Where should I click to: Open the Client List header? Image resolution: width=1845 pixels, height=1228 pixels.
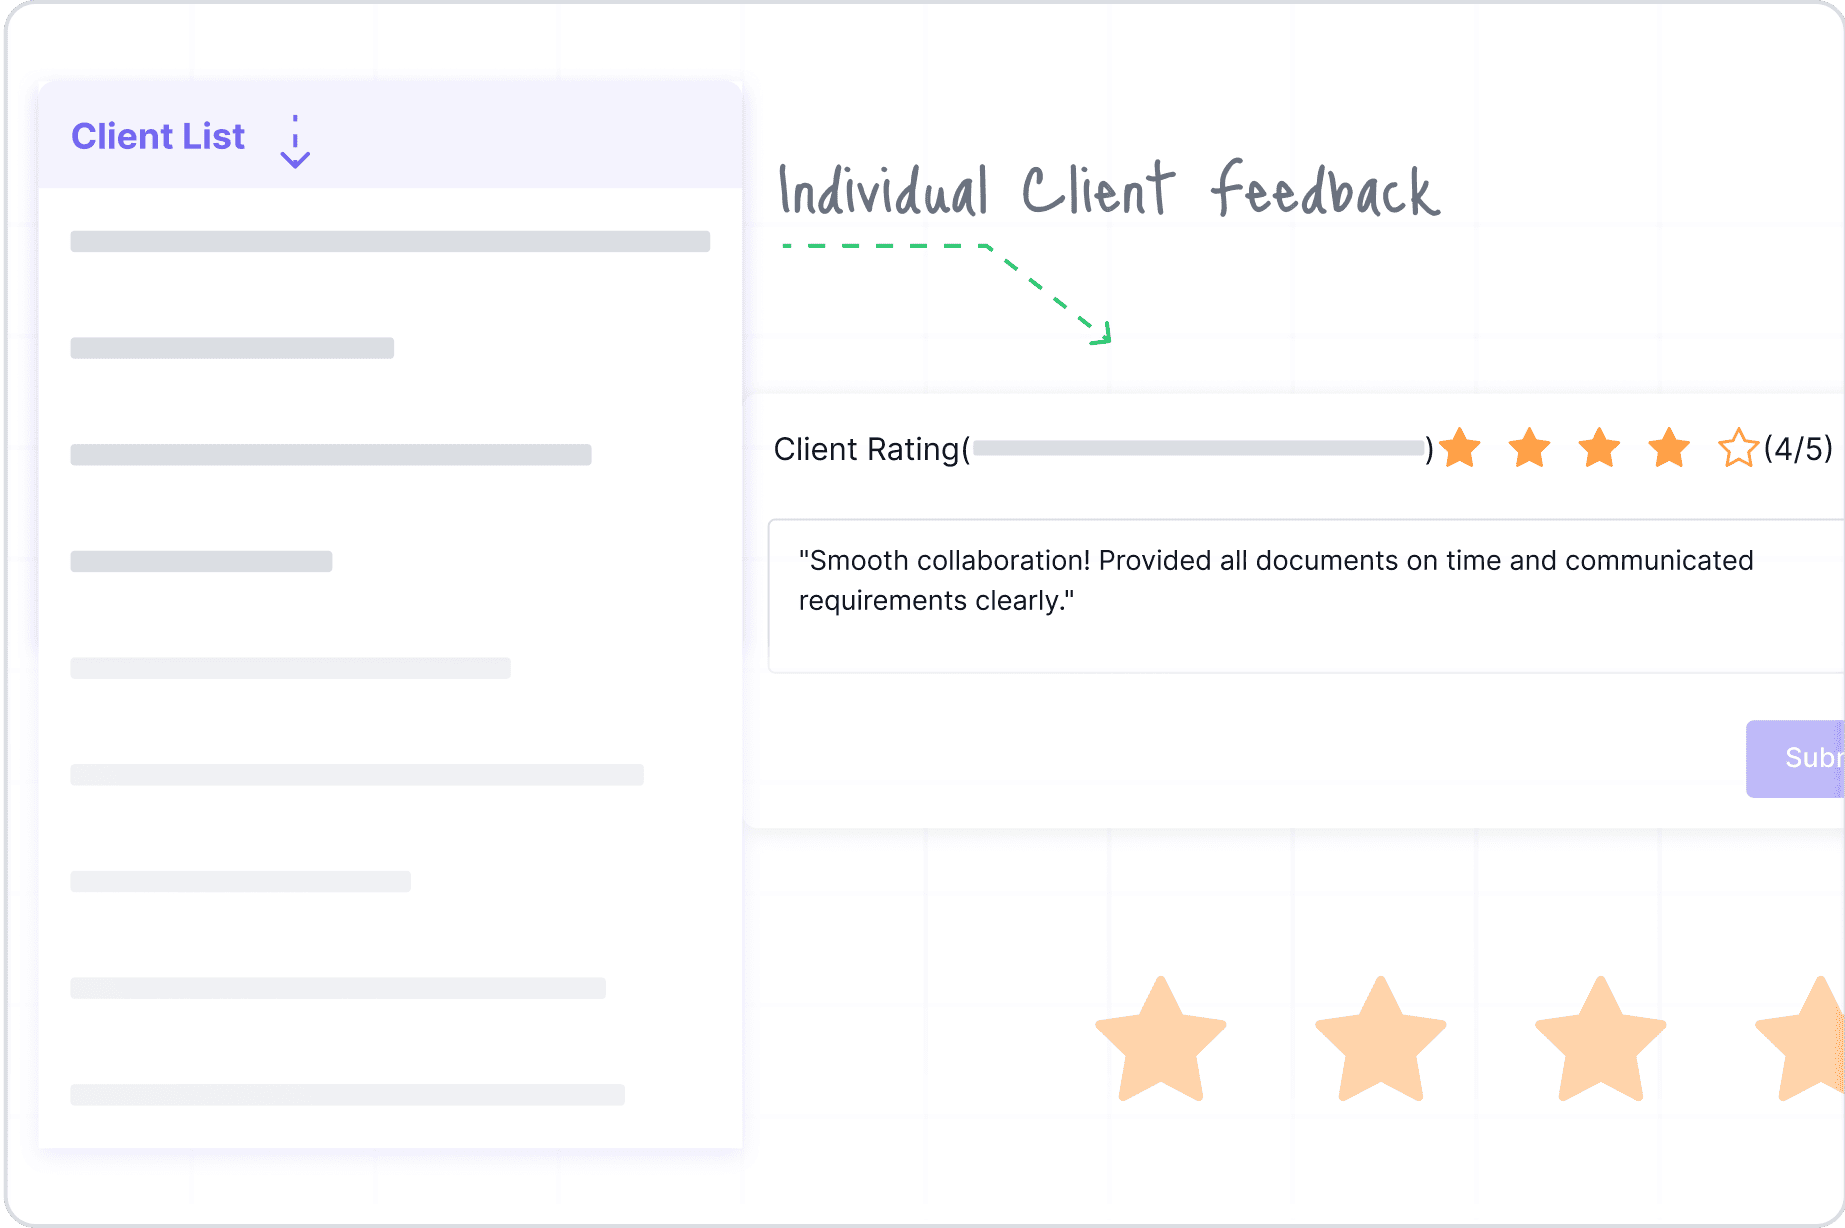(158, 136)
